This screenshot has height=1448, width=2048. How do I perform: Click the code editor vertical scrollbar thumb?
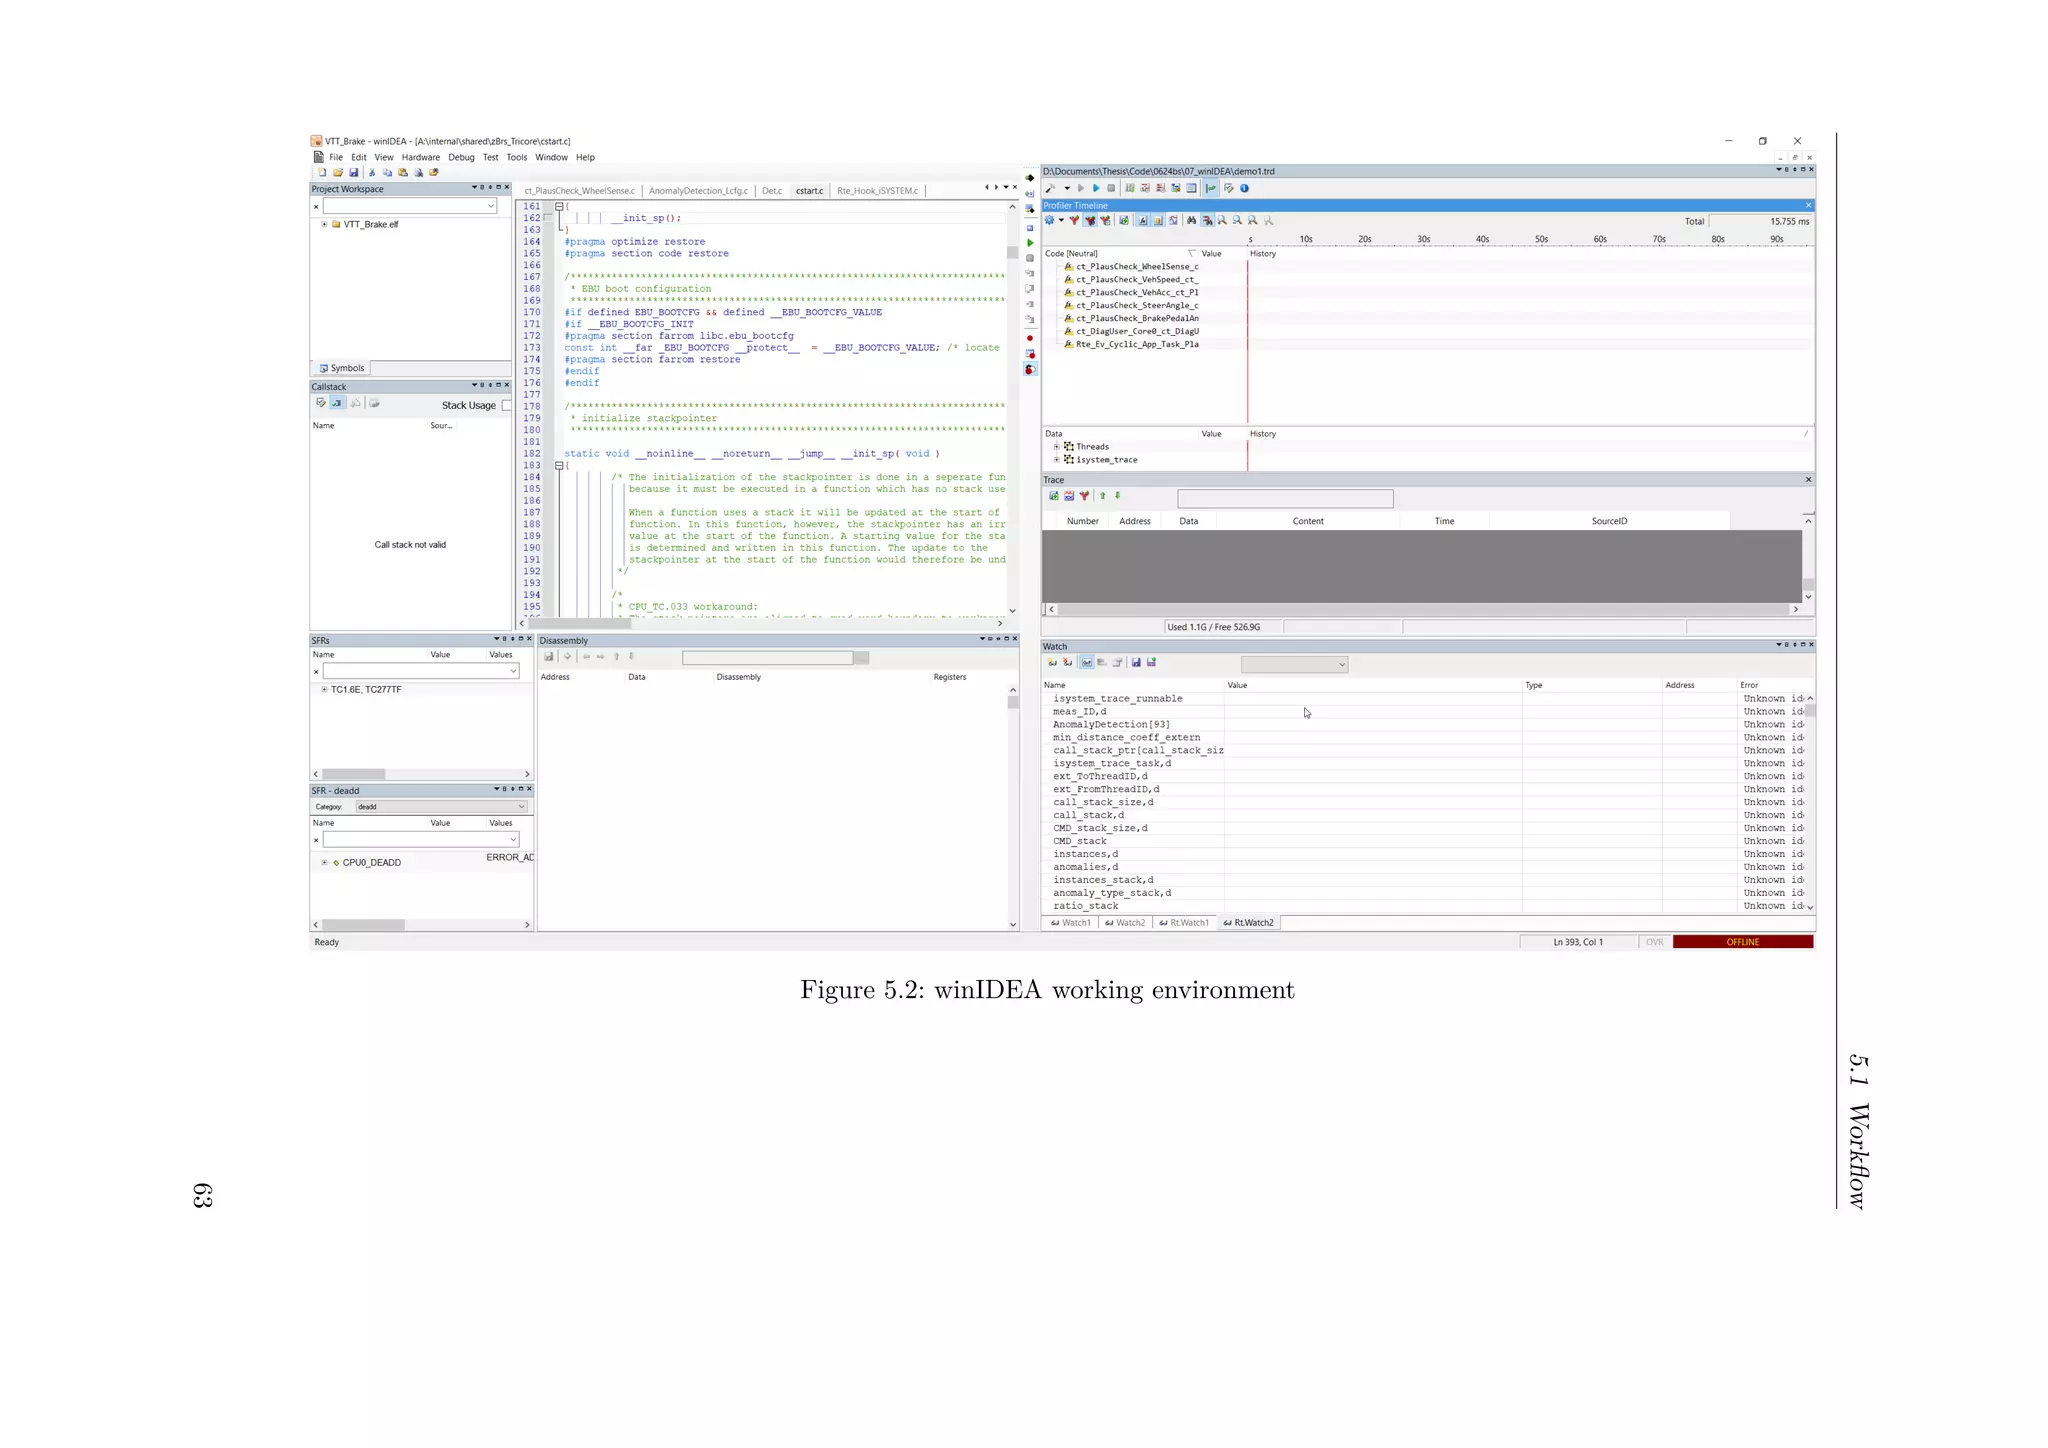[1012, 252]
